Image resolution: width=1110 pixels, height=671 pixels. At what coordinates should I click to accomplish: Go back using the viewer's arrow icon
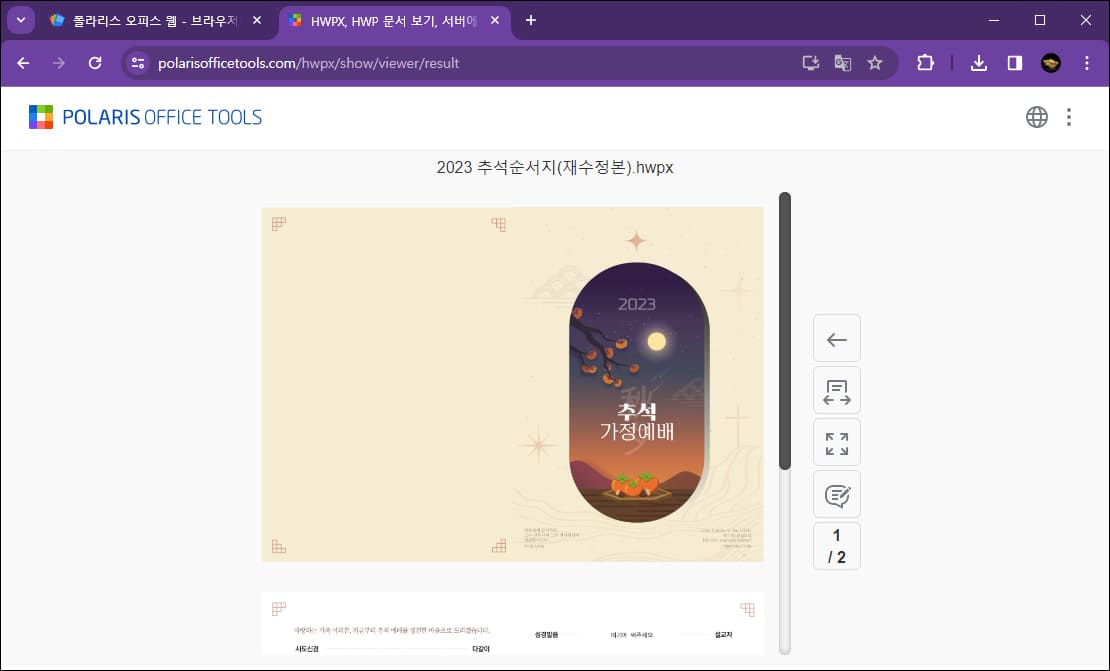[x=837, y=338]
